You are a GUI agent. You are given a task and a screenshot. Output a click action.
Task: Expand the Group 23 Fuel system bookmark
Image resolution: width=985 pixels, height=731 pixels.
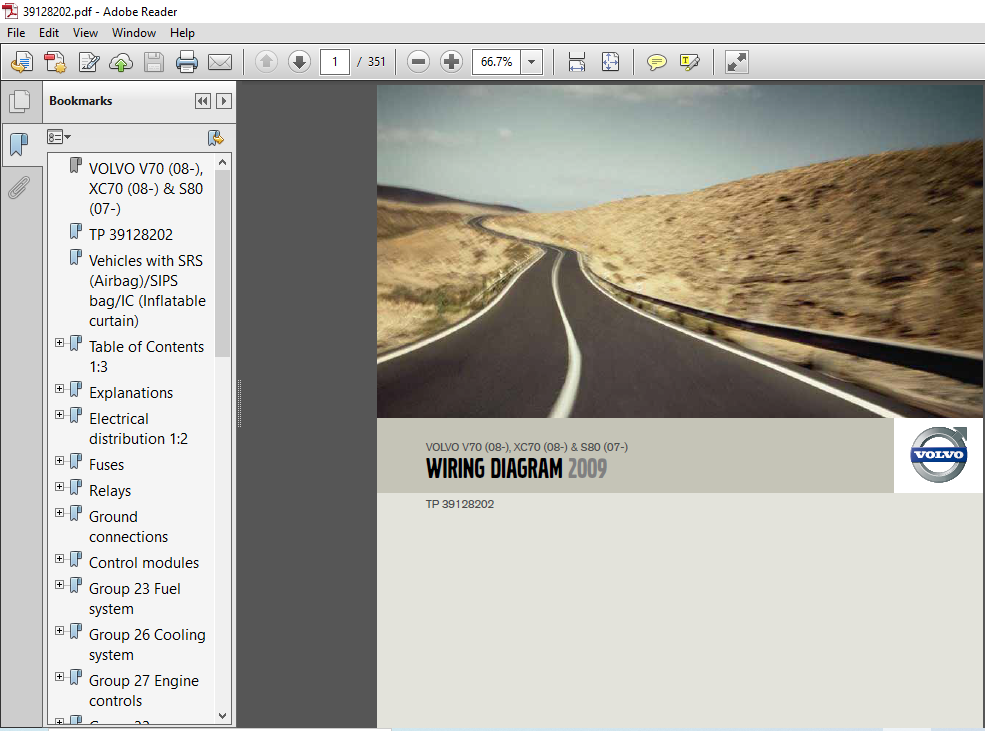coord(60,585)
